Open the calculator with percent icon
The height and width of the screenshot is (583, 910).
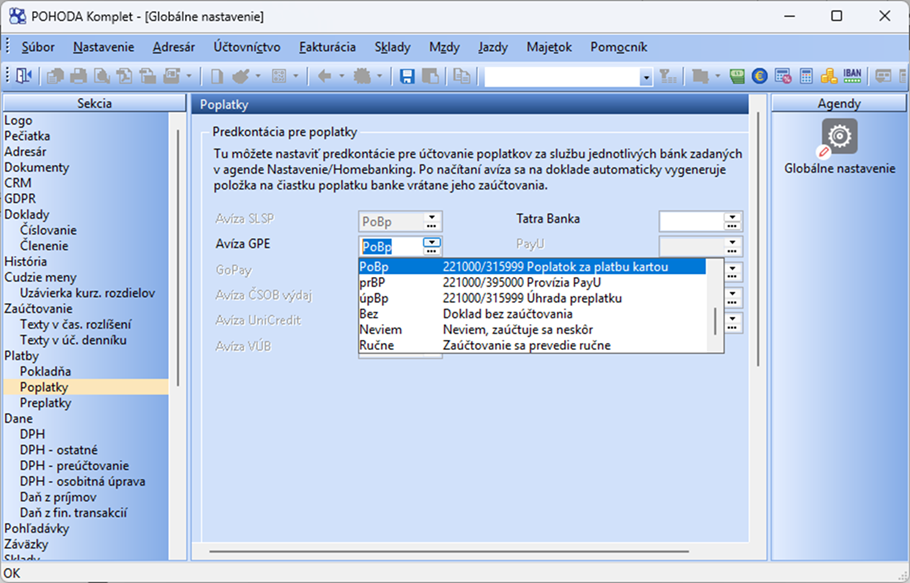tap(783, 76)
